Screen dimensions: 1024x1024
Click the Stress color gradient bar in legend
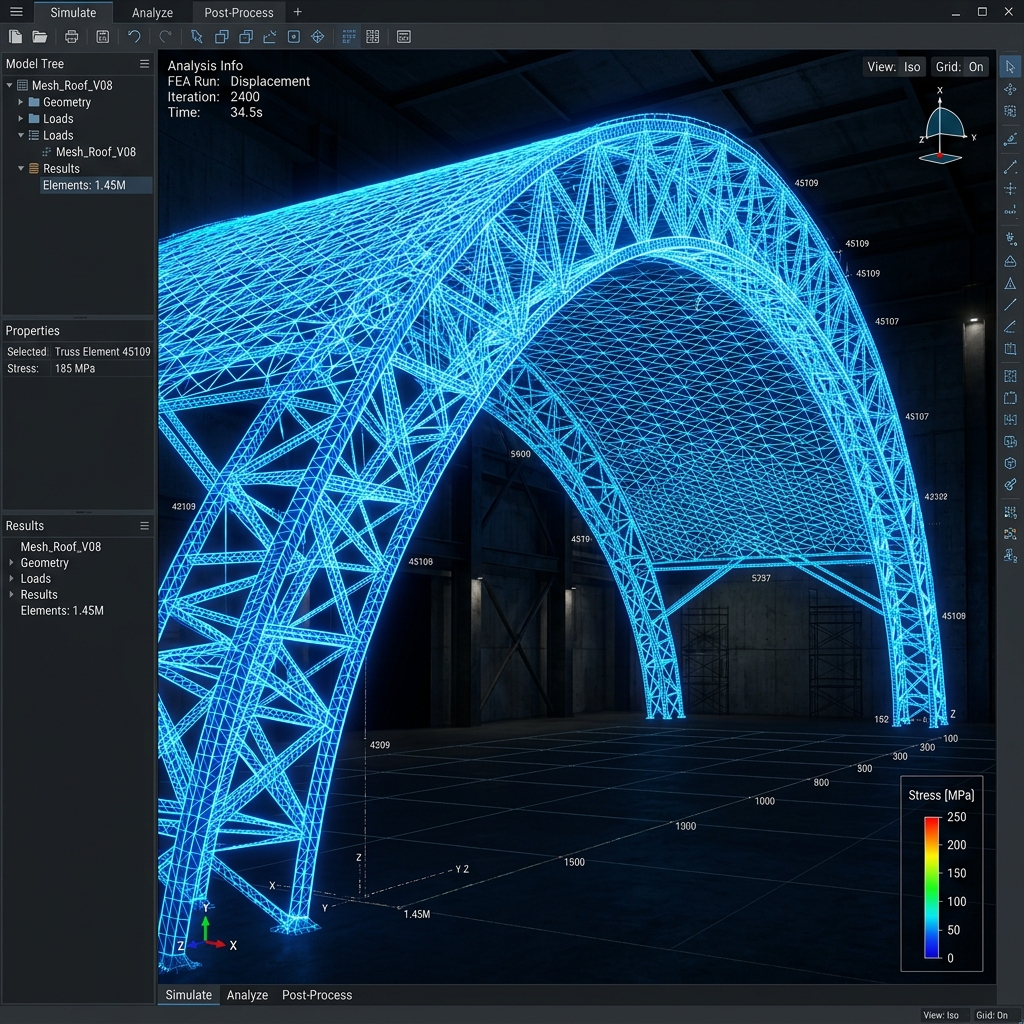[x=932, y=888]
